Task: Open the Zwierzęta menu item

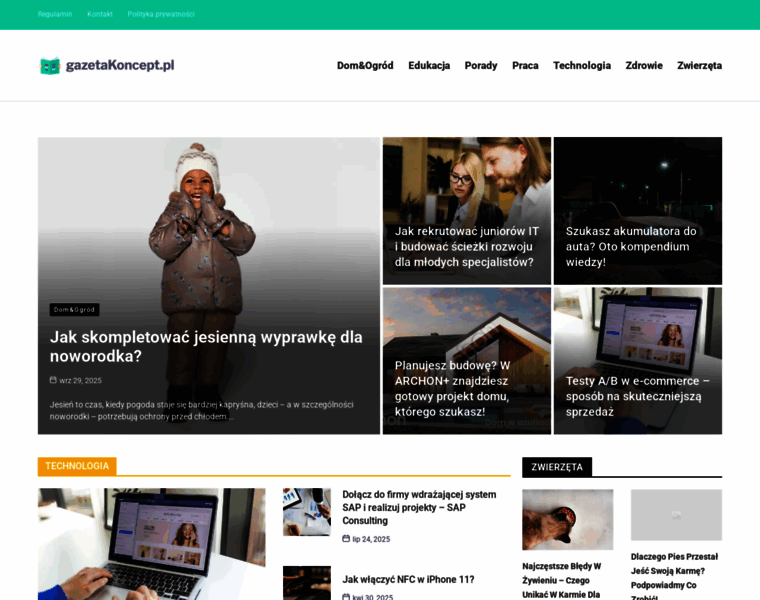Action: tap(699, 65)
